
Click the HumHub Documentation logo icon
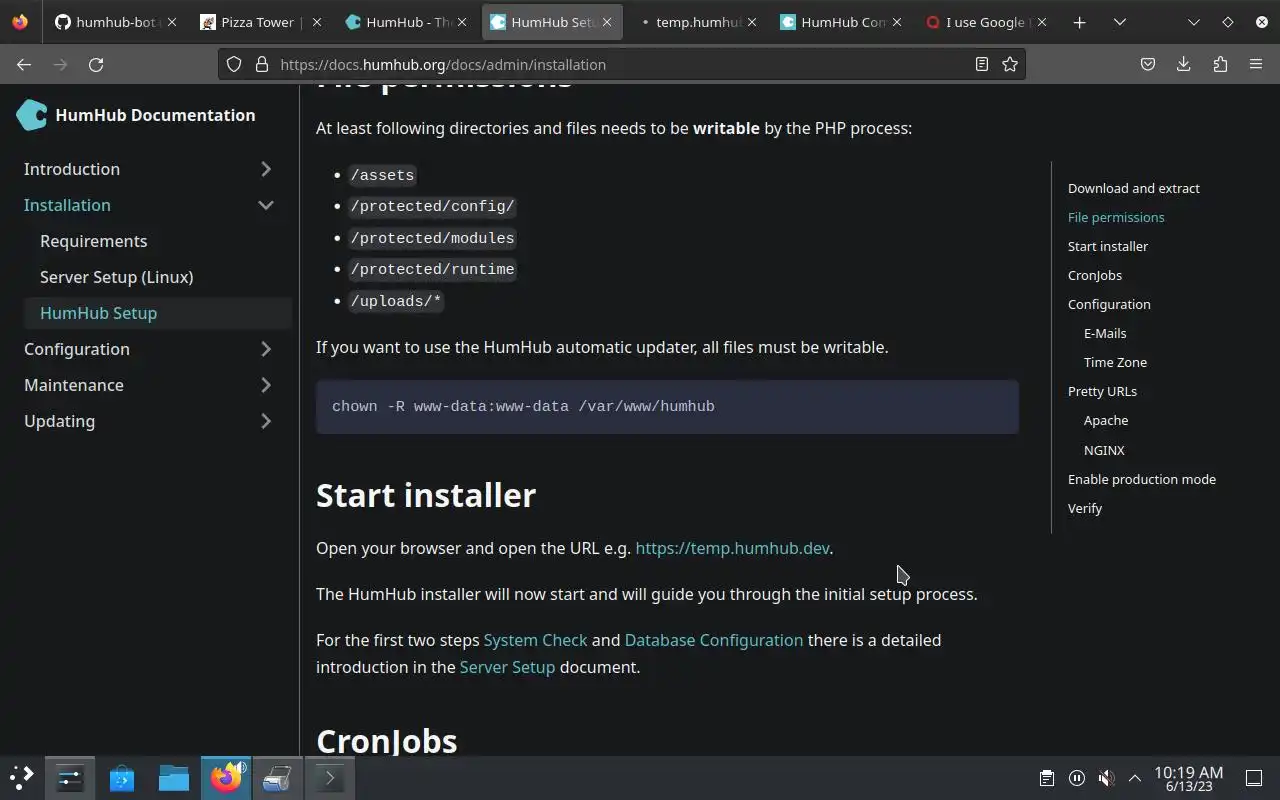coord(32,115)
